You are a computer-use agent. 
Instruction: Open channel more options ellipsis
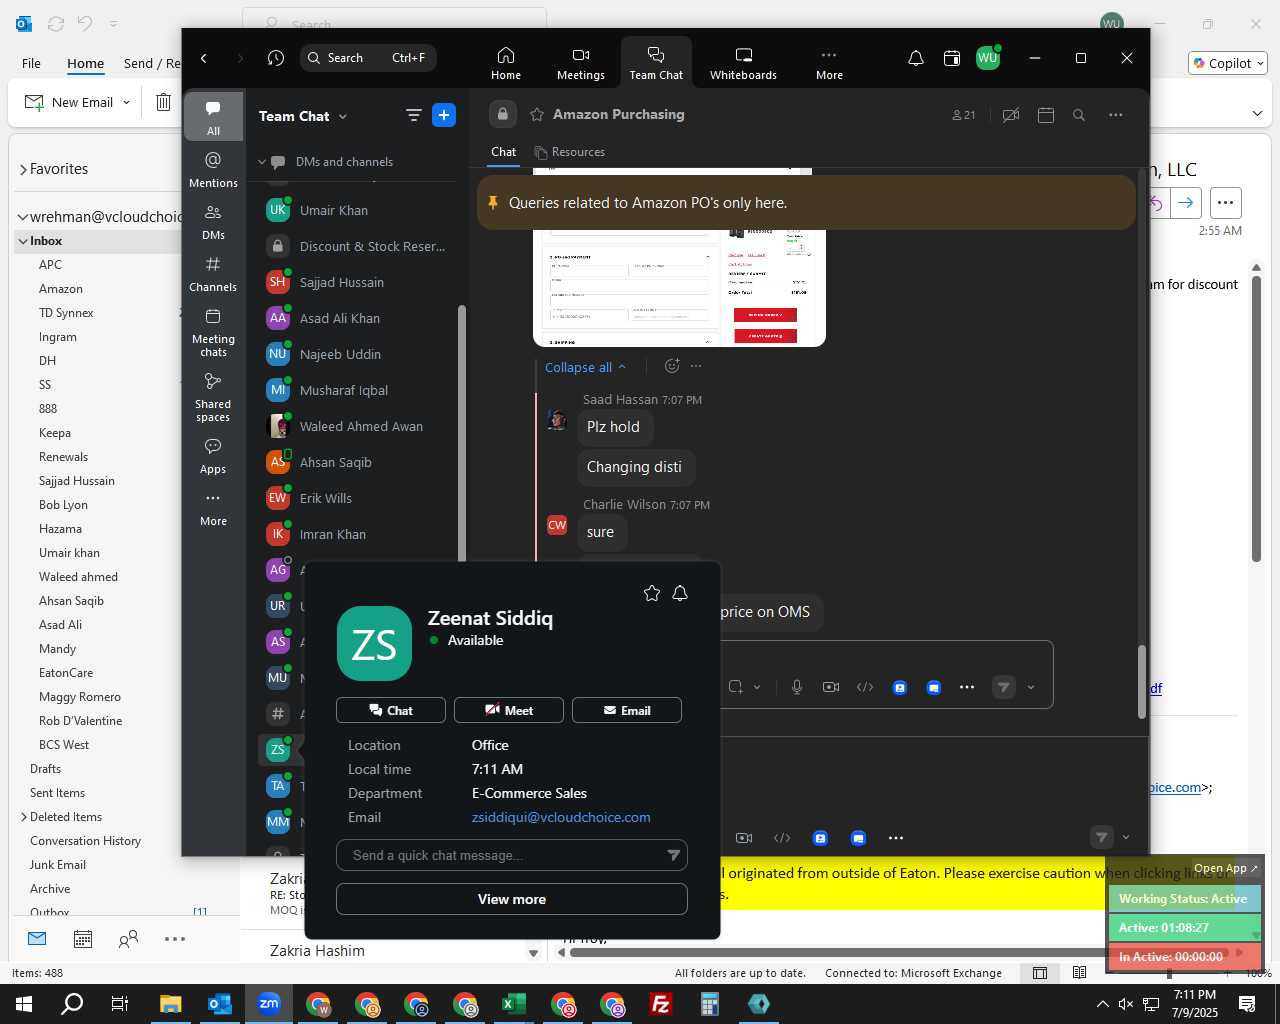[1116, 115]
